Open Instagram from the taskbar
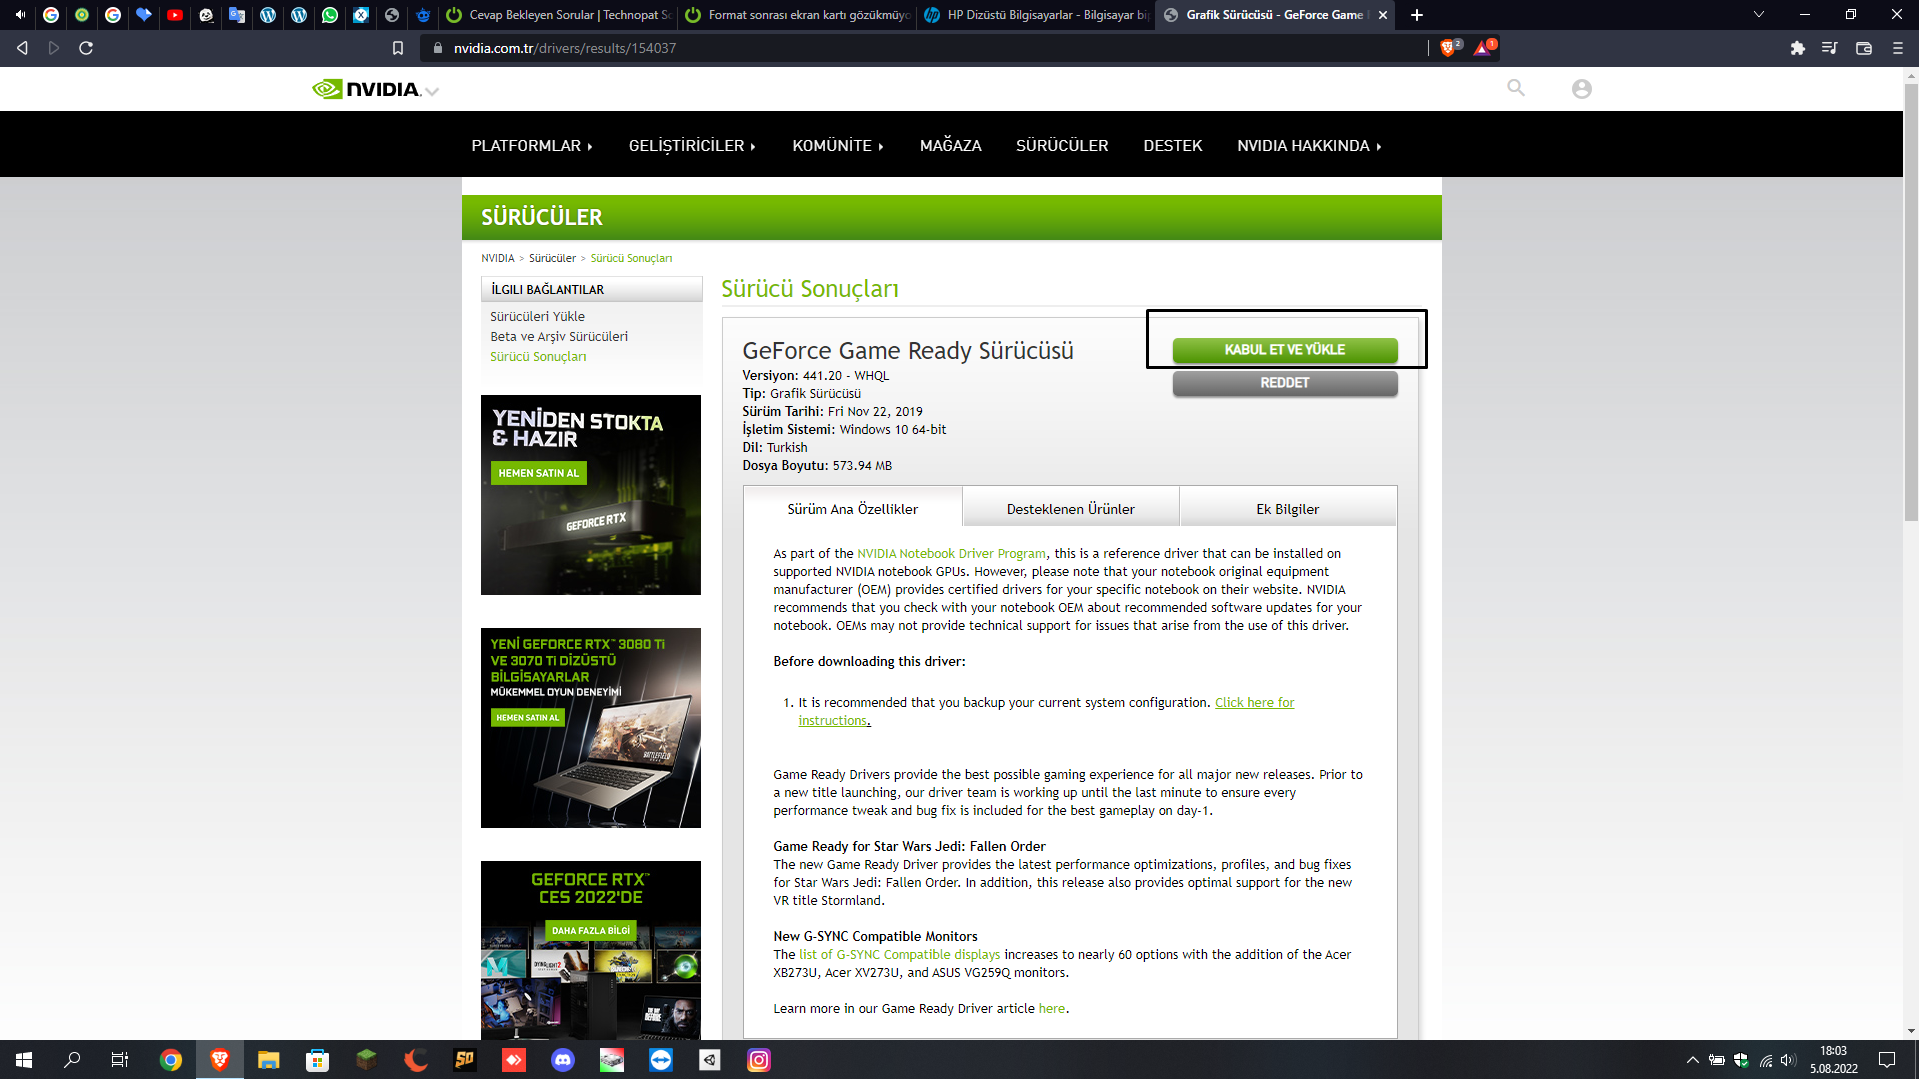This screenshot has height=1079, width=1919. pyautogui.click(x=759, y=1060)
